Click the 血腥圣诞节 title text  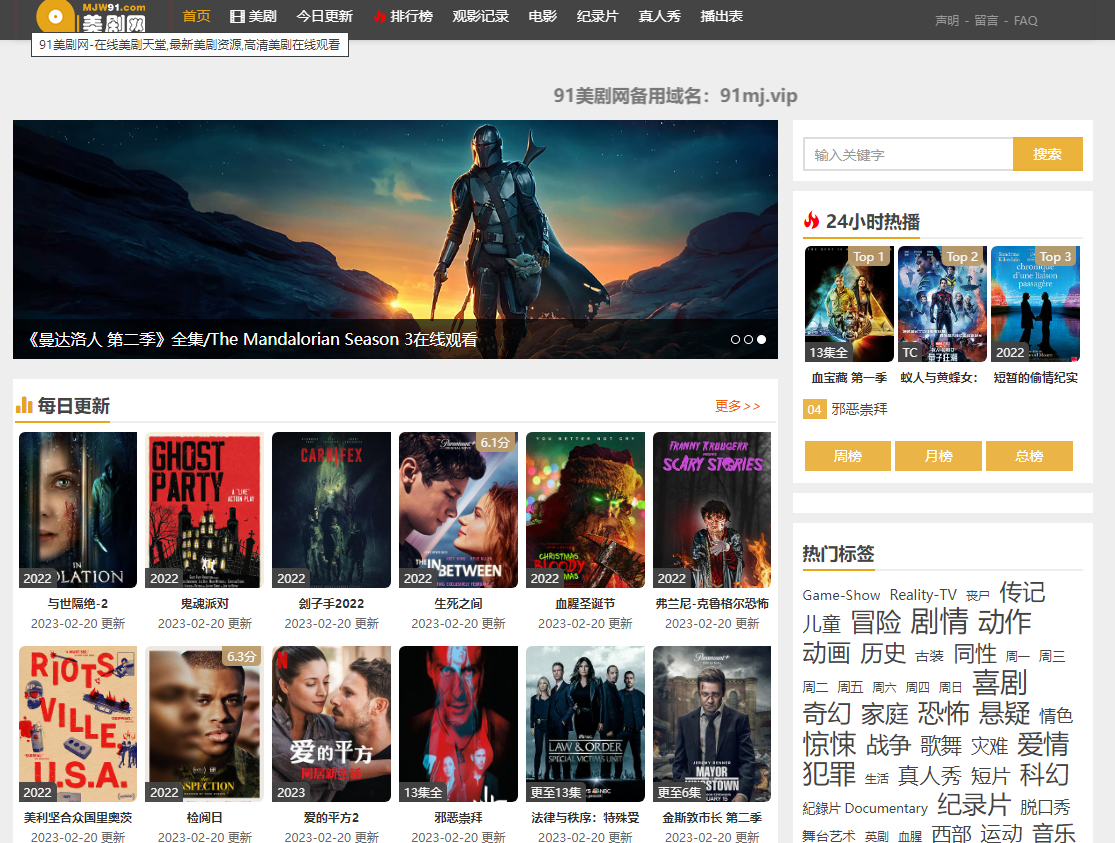pos(585,603)
